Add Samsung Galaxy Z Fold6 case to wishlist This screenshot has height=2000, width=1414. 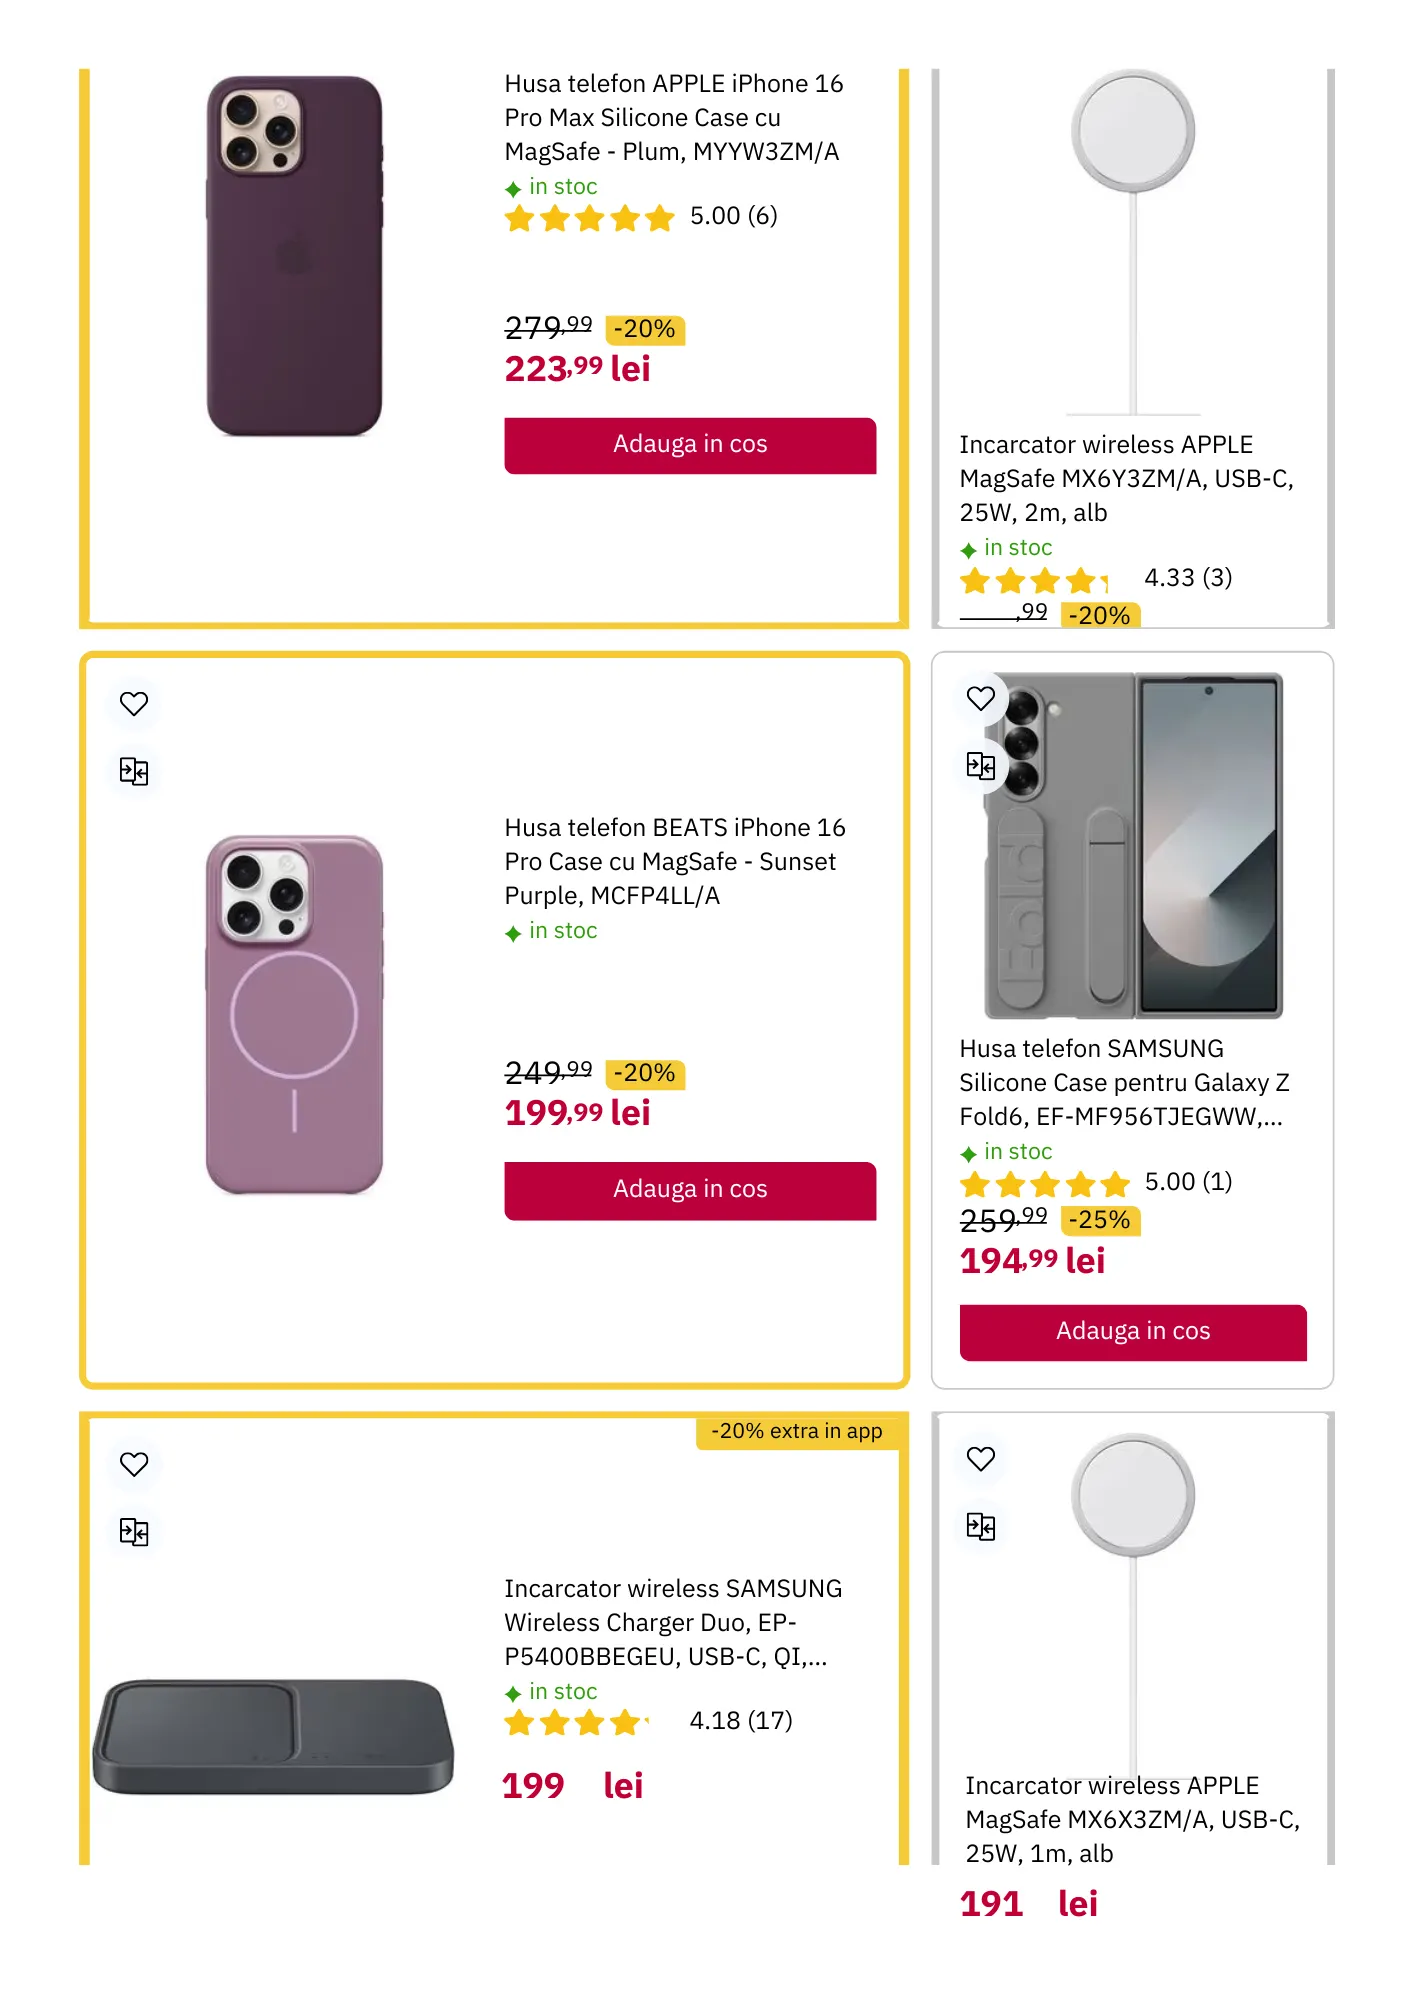(981, 698)
